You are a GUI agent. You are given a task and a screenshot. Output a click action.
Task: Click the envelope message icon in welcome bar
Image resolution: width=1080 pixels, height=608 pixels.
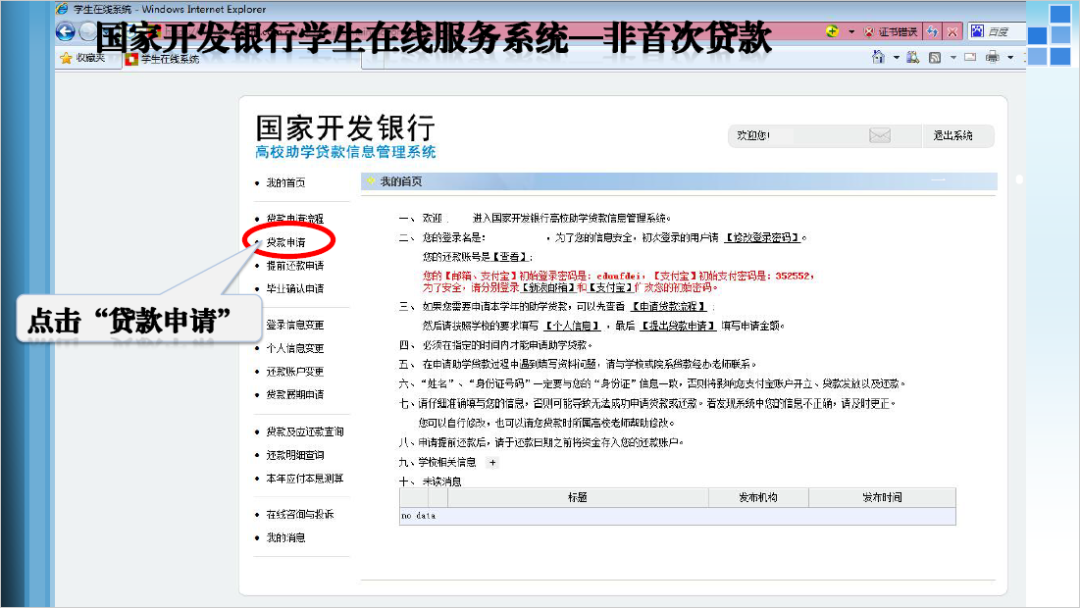click(x=880, y=136)
